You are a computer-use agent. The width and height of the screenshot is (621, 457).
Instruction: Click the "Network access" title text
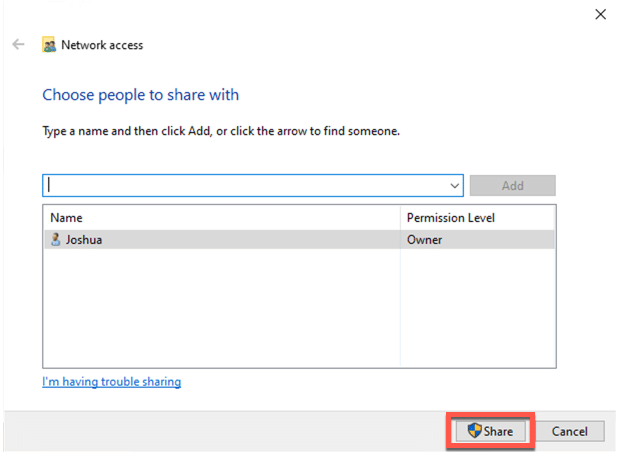point(102,45)
